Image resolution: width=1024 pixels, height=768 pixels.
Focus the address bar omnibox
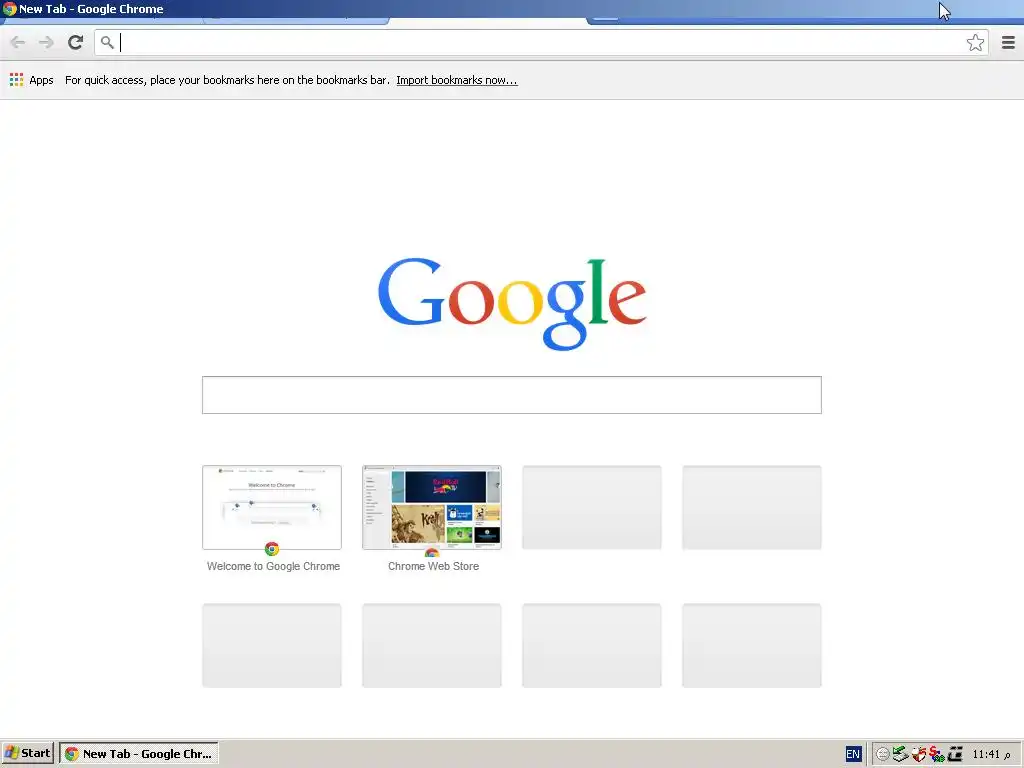(x=542, y=42)
